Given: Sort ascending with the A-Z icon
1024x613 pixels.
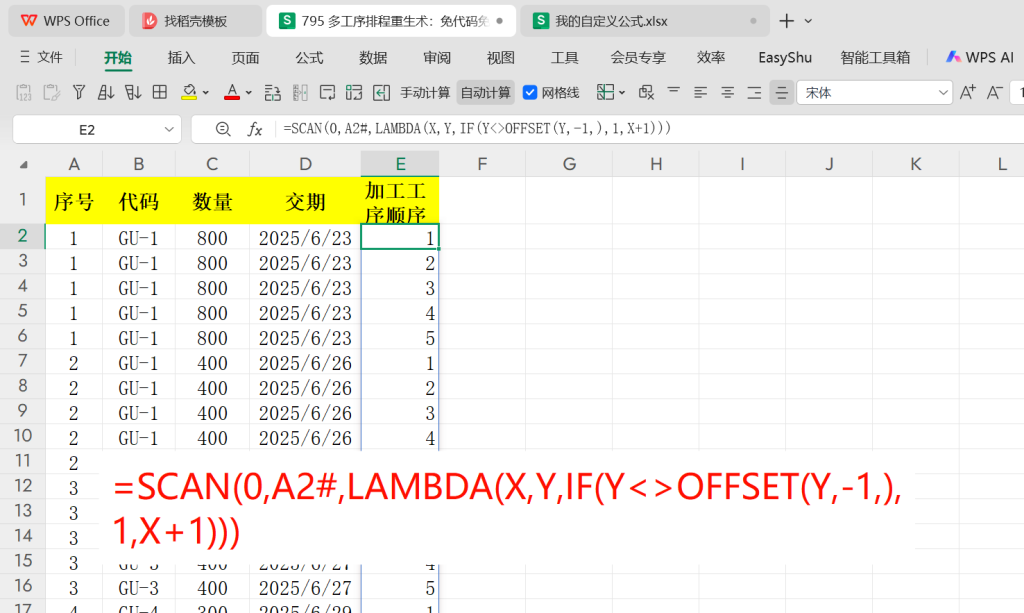Looking at the screenshot, I should point(106,93).
